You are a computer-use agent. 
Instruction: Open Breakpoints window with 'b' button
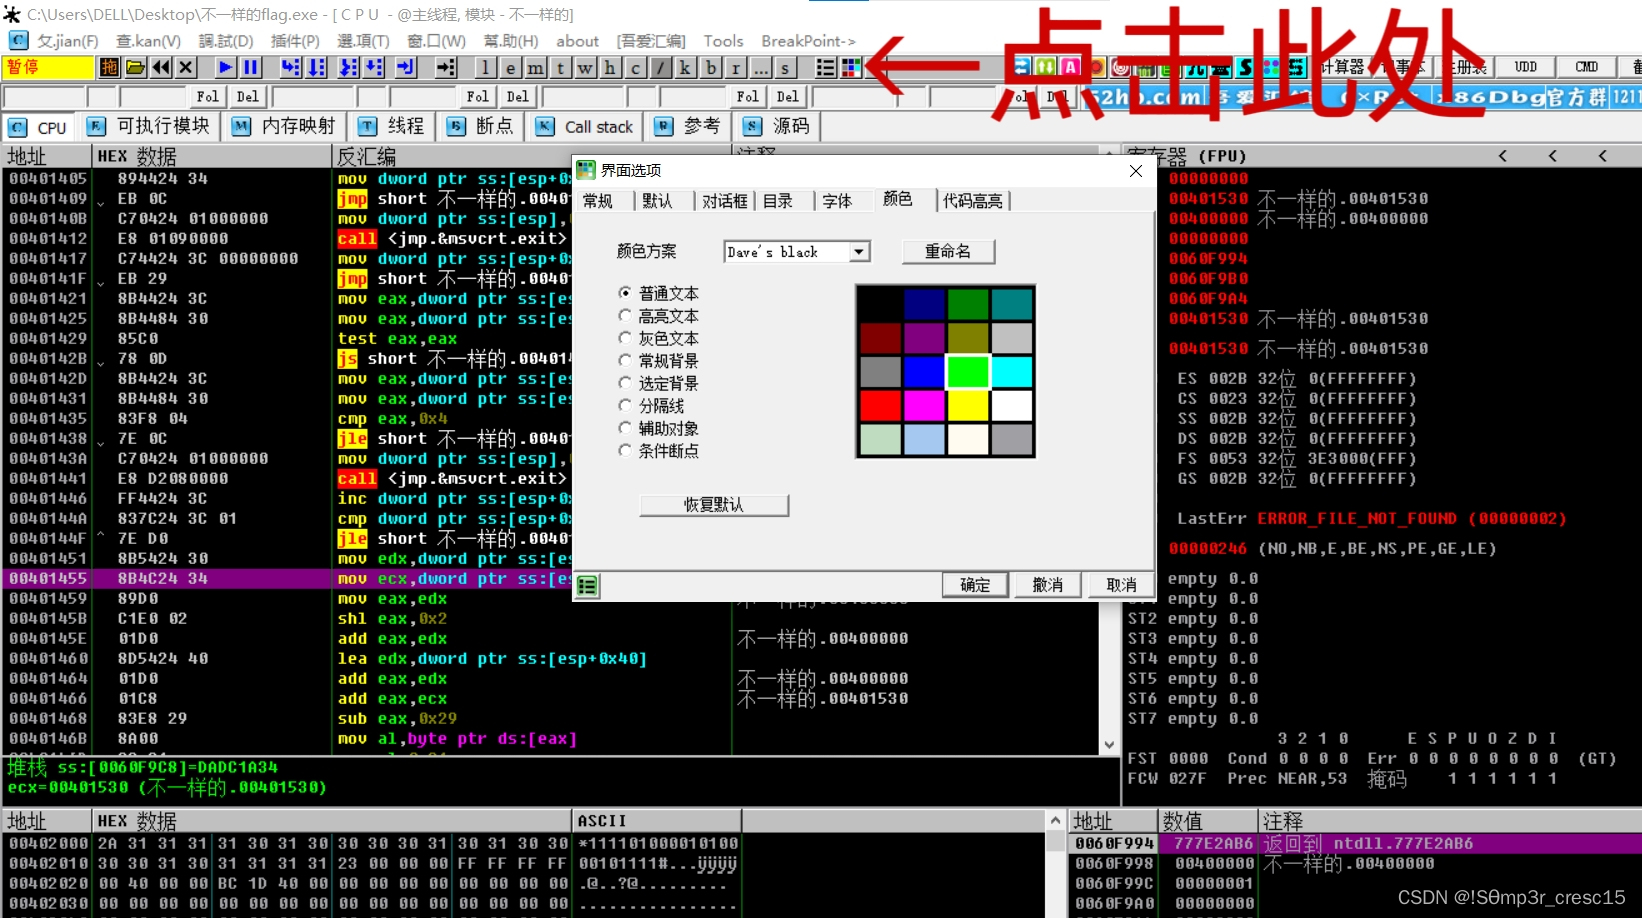click(x=711, y=67)
